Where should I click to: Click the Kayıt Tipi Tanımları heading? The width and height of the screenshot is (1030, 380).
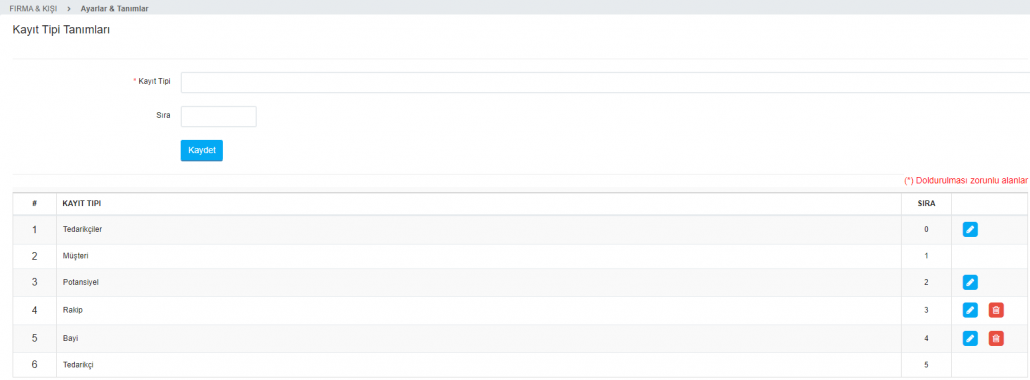tap(61, 30)
